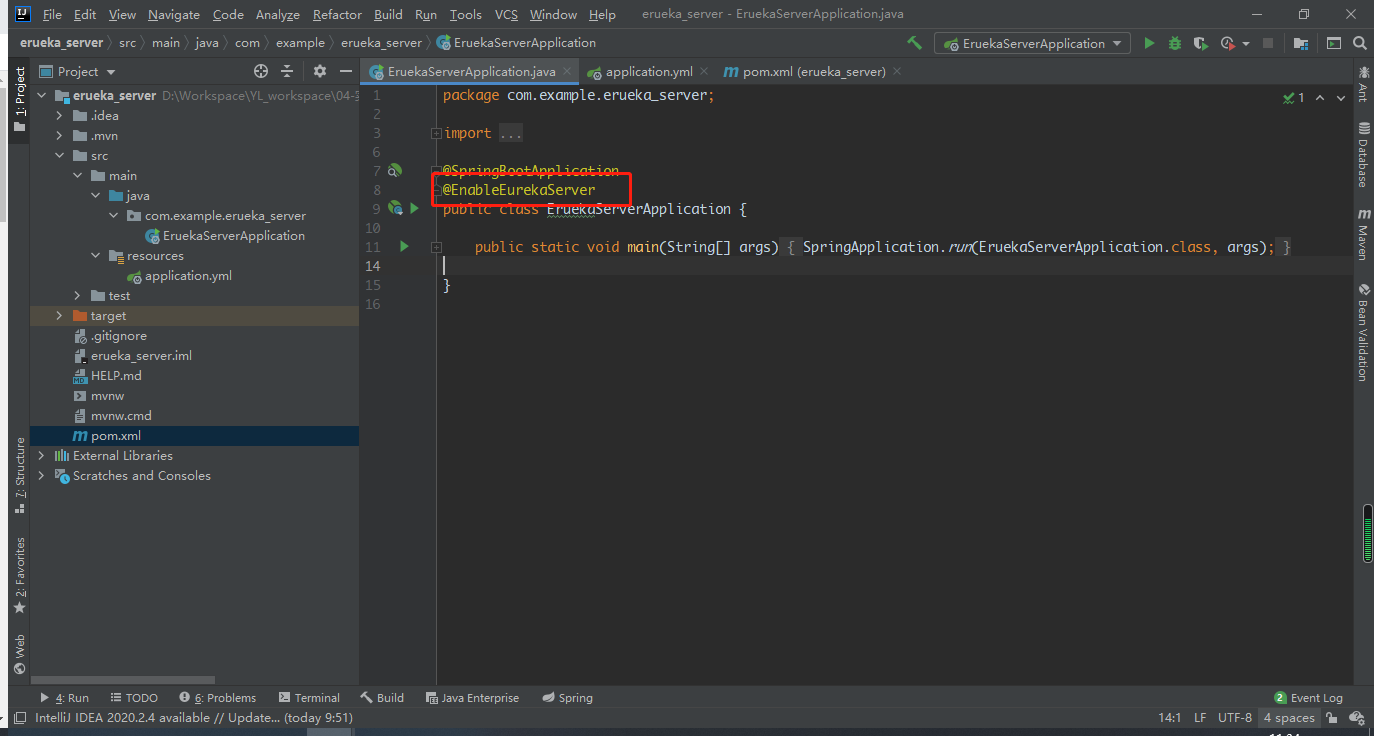Collapse the erueka_server root folder
Viewport: 1374px width, 736px height.
point(42,96)
